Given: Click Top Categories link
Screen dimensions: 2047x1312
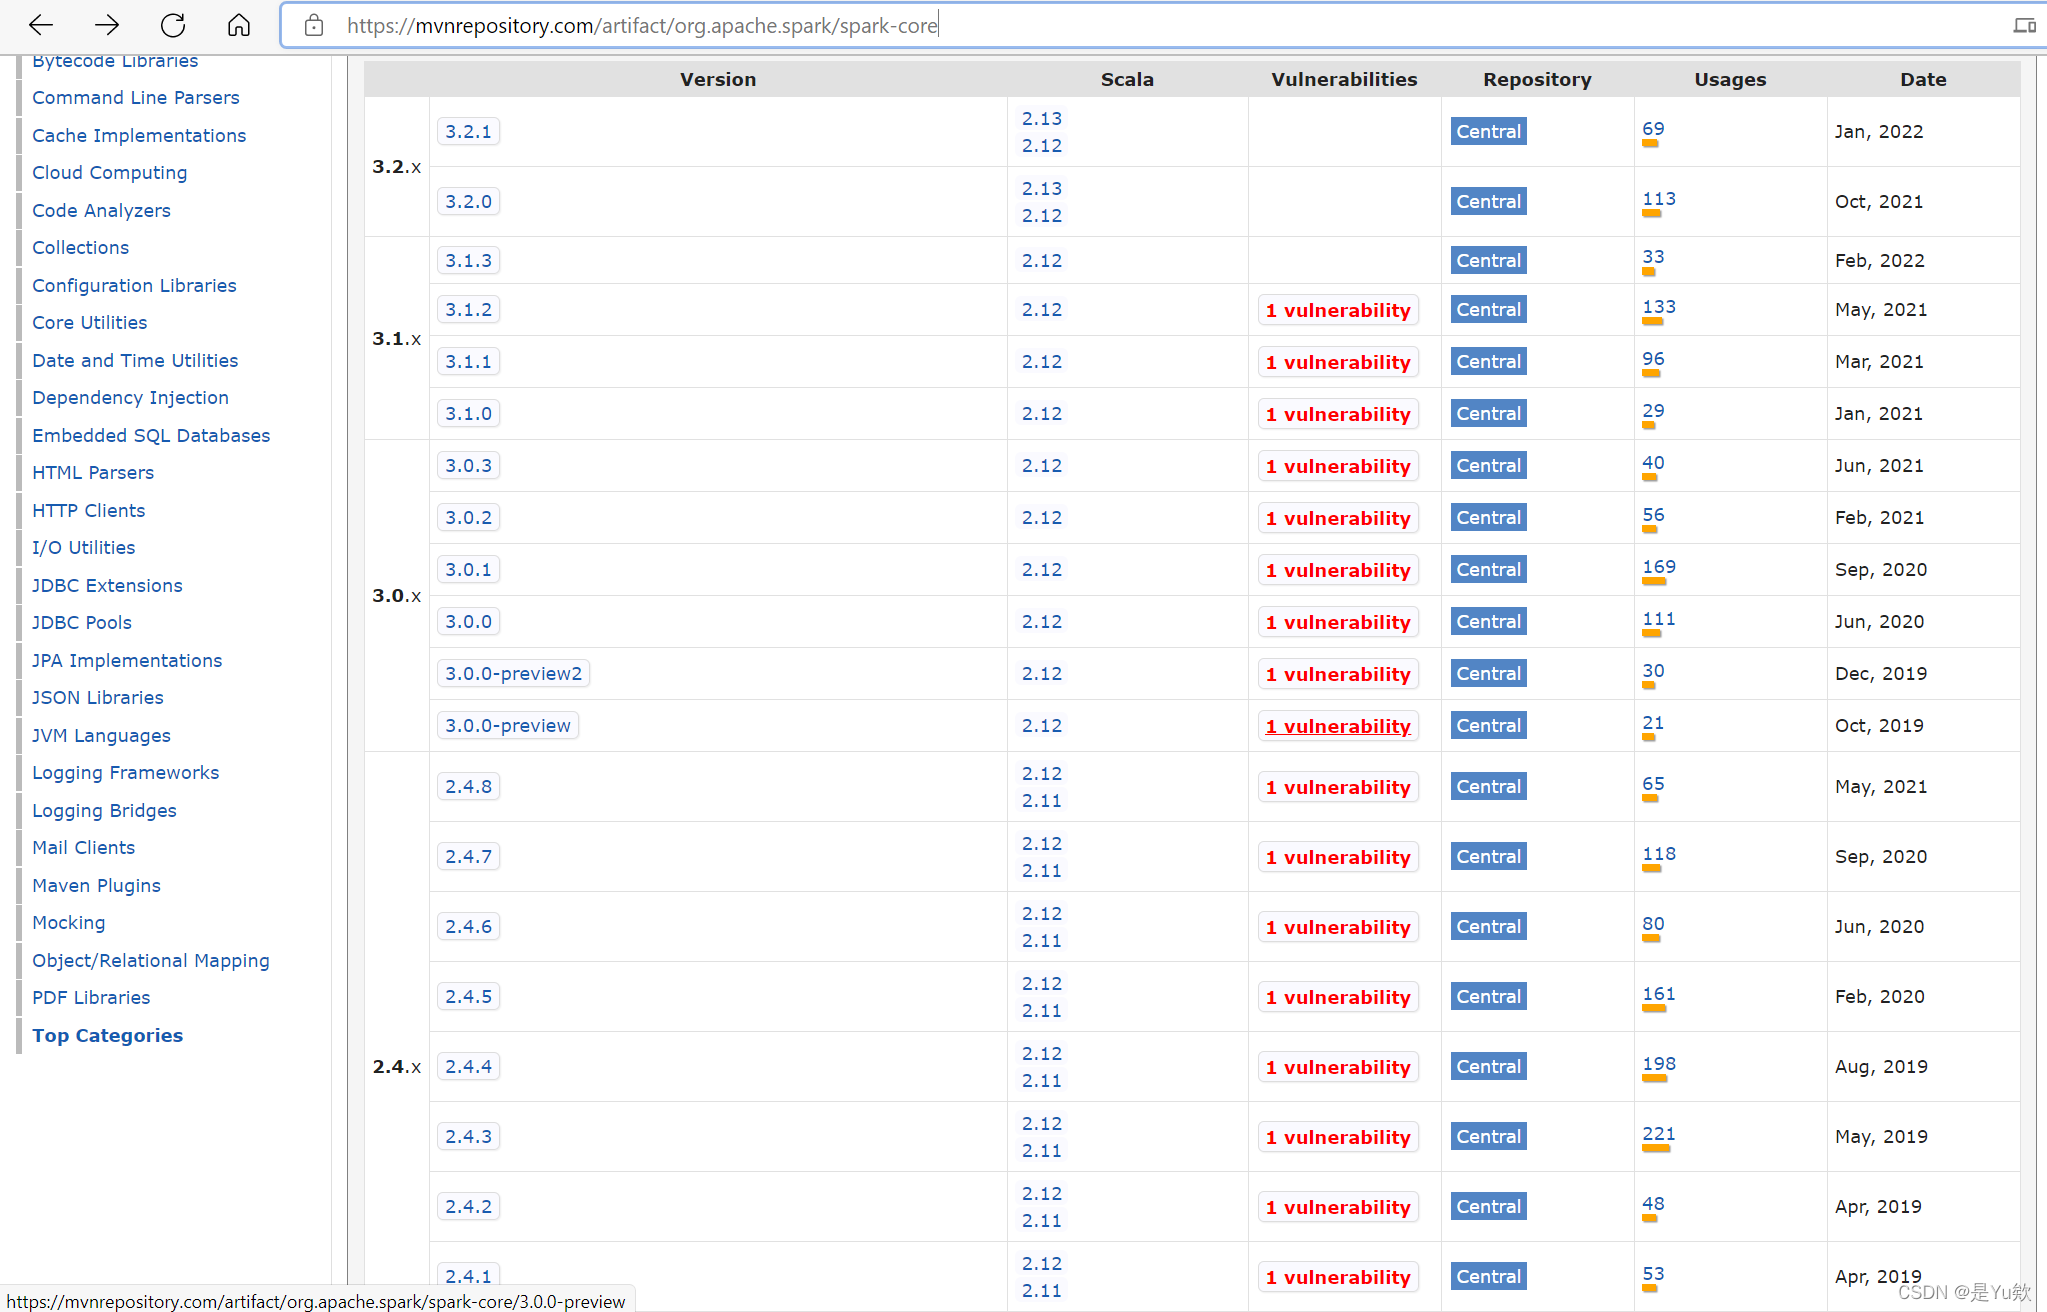Looking at the screenshot, I should point(107,1035).
